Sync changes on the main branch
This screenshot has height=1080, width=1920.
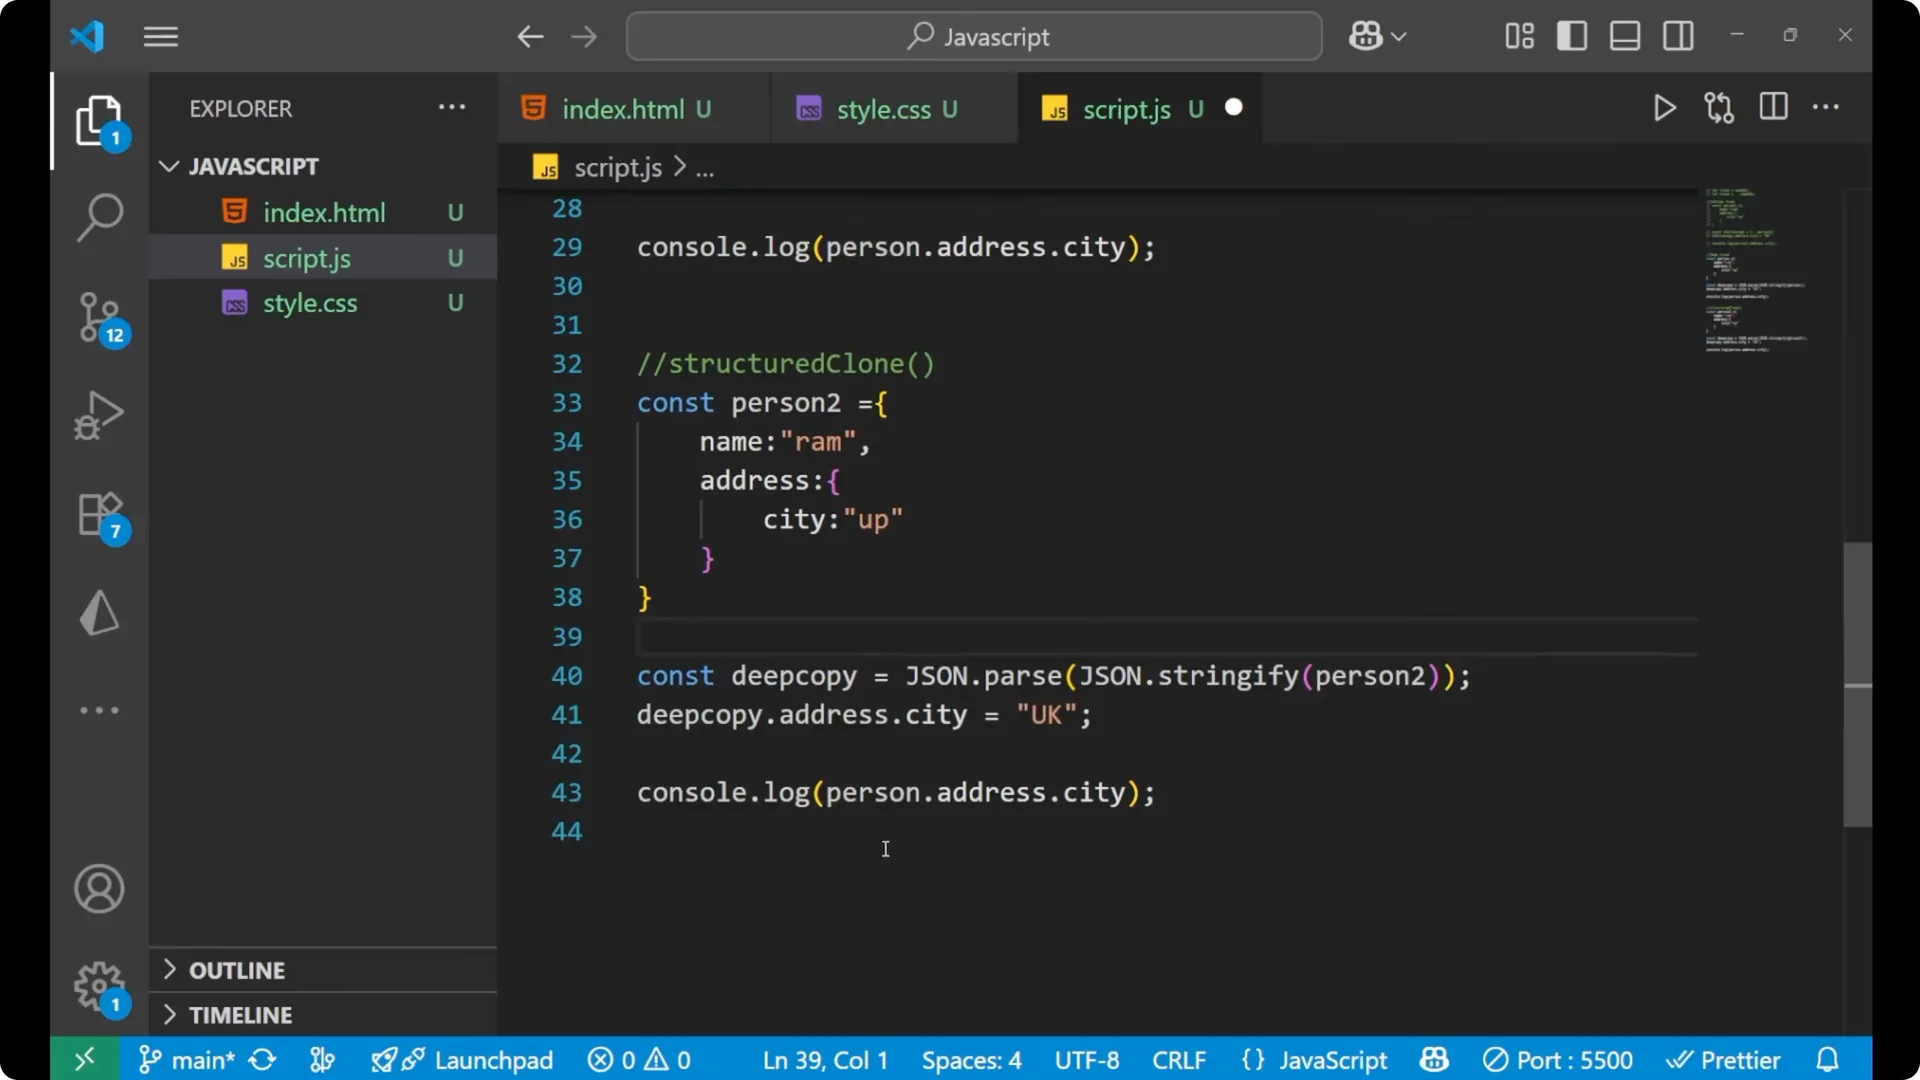point(262,1059)
